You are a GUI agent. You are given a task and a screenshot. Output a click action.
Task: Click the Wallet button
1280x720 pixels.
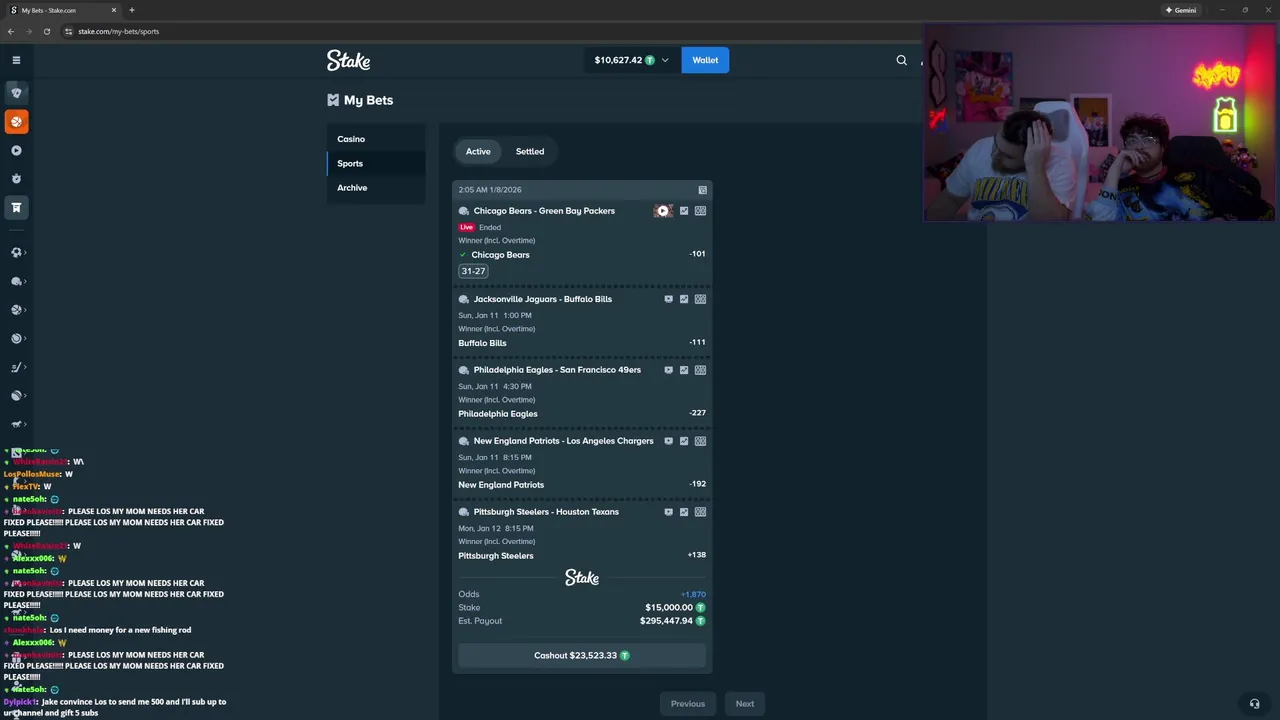click(705, 60)
